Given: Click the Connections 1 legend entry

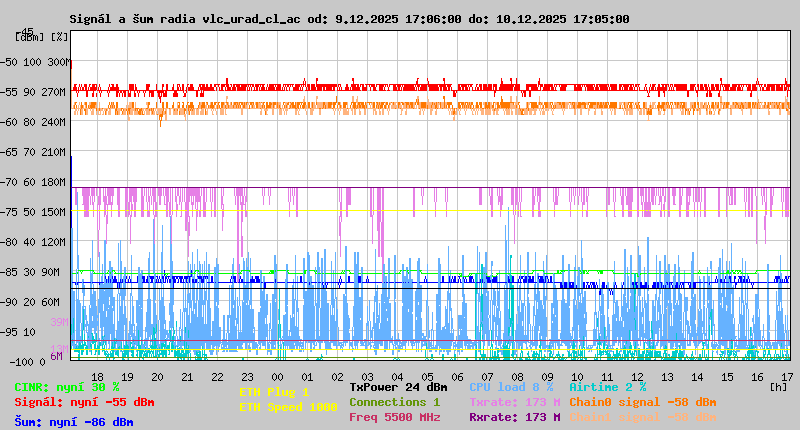Looking at the screenshot, I should pyautogui.click(x=394, y=402).
